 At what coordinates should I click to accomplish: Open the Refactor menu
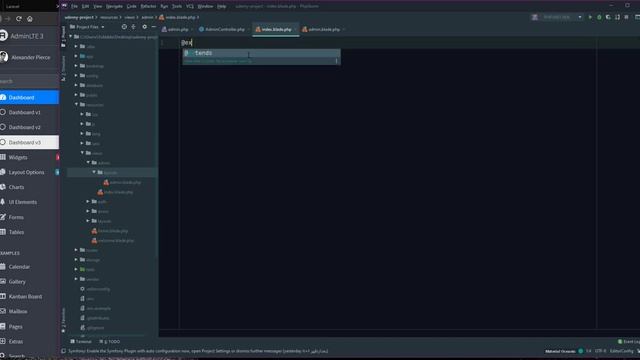tap(148, 6)
